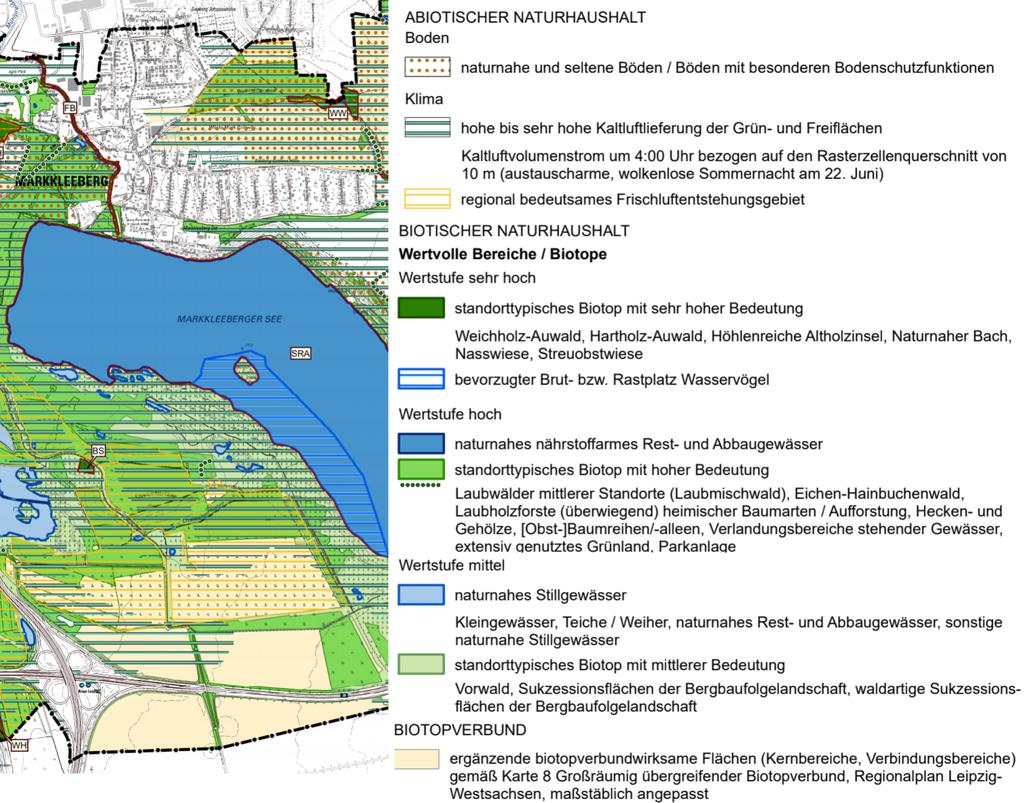Click the 'Wertstufe sehr hoch' label
This screenshot has width=1028, height=803.
467,278
